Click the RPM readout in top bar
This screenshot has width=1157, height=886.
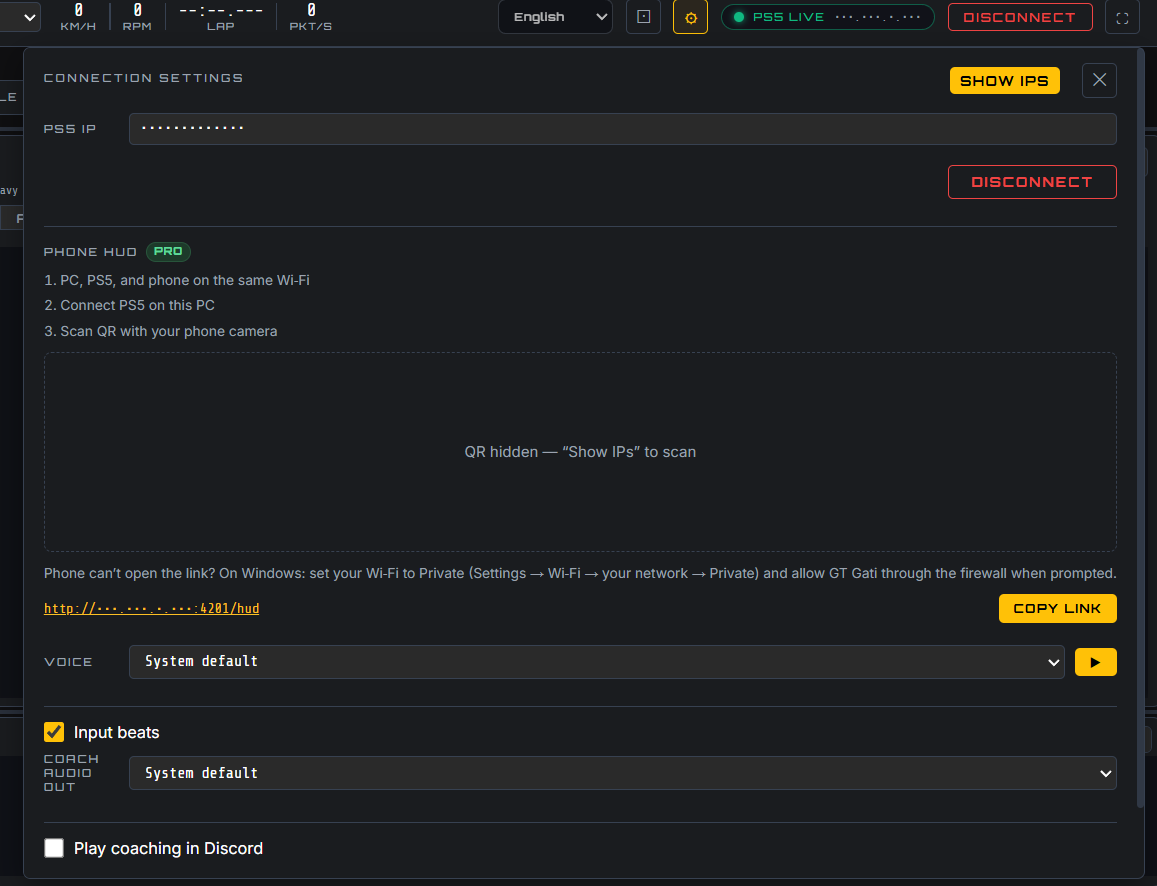point(137,17)
